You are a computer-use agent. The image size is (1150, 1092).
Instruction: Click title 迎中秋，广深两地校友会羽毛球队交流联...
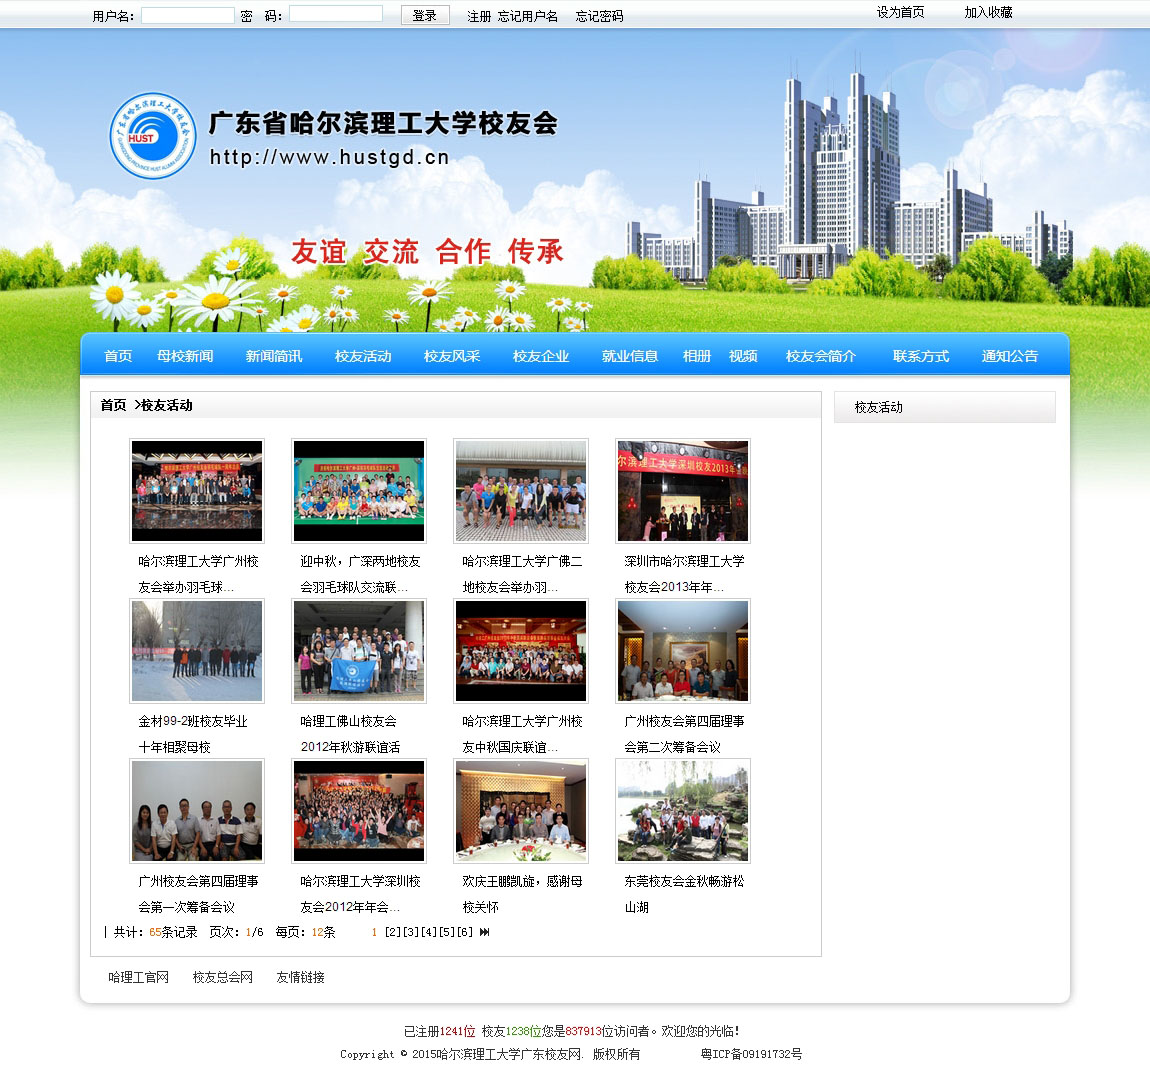coord(360,574)
